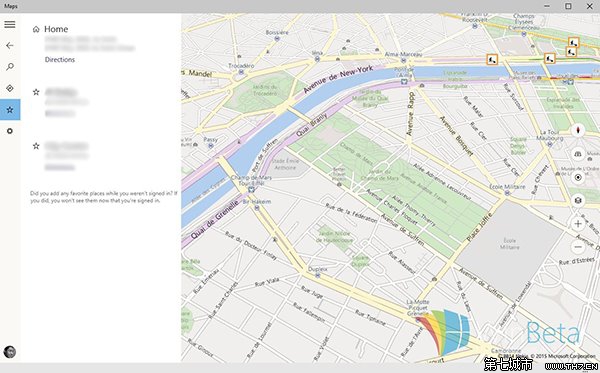Open the Directions diamond icon in sidebar
The width and height of the screenshot is (600, 373).
(x=10, y=88)
